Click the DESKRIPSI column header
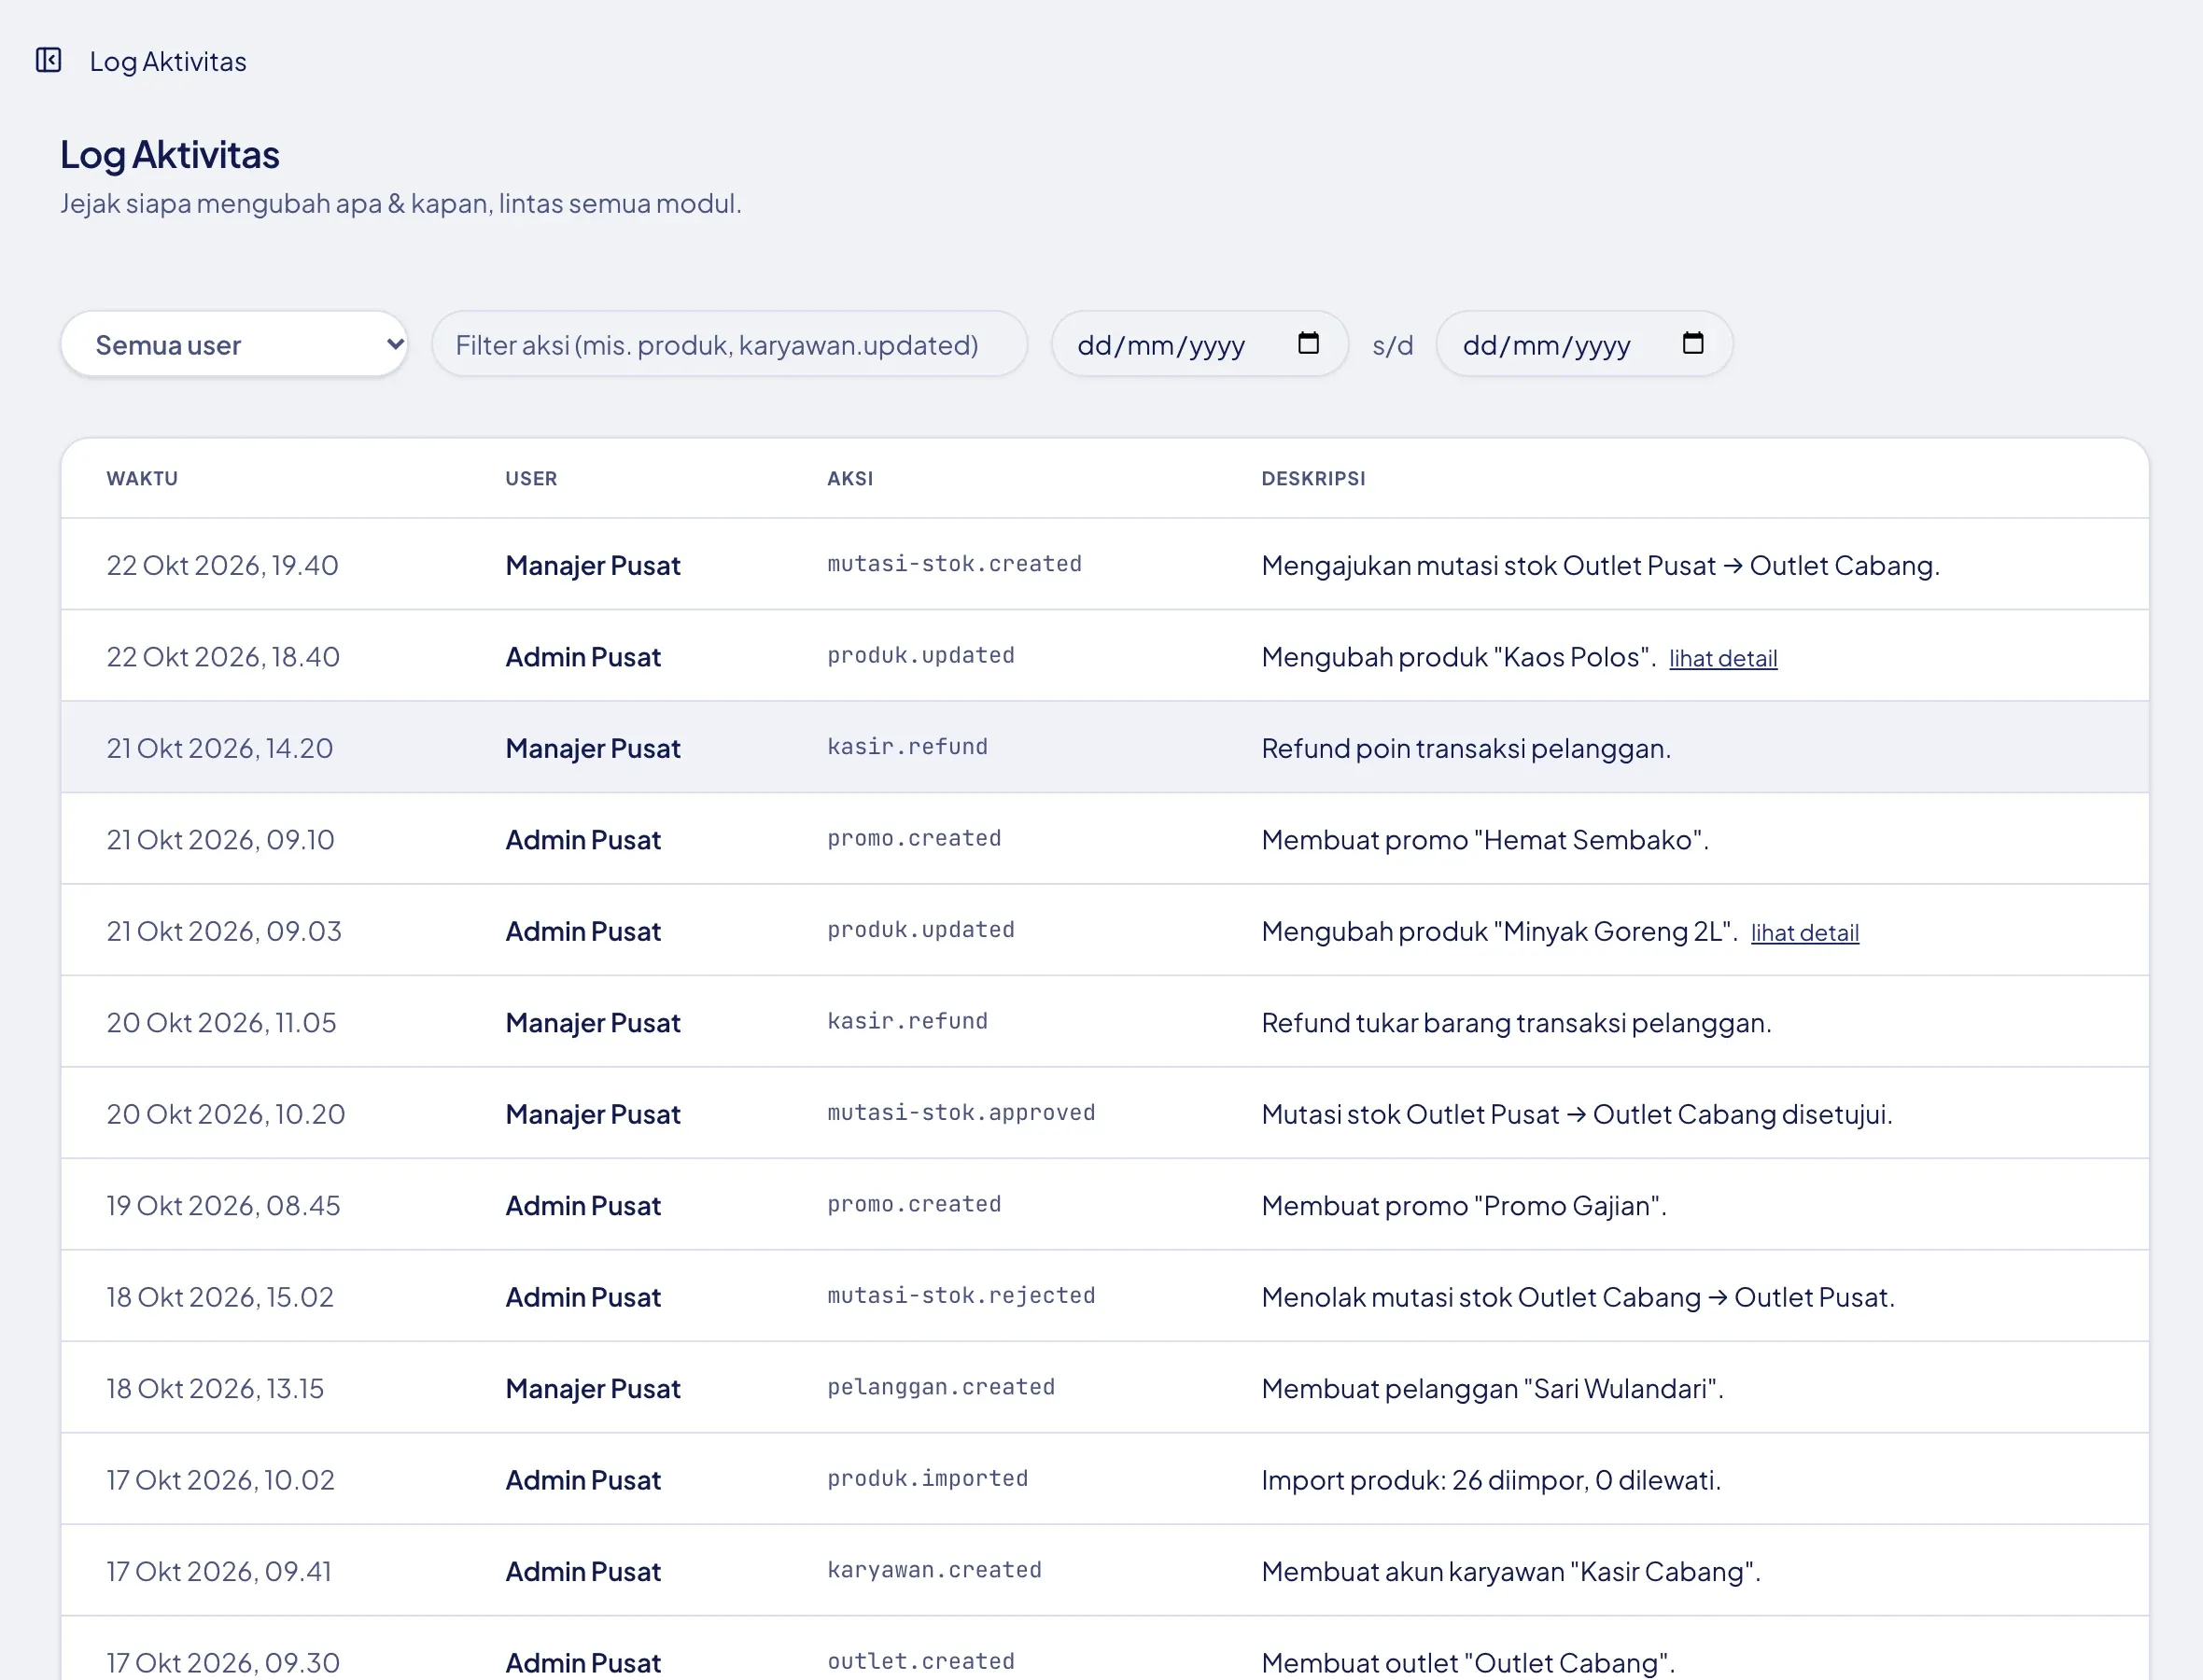 click(x=1313, y=478)
